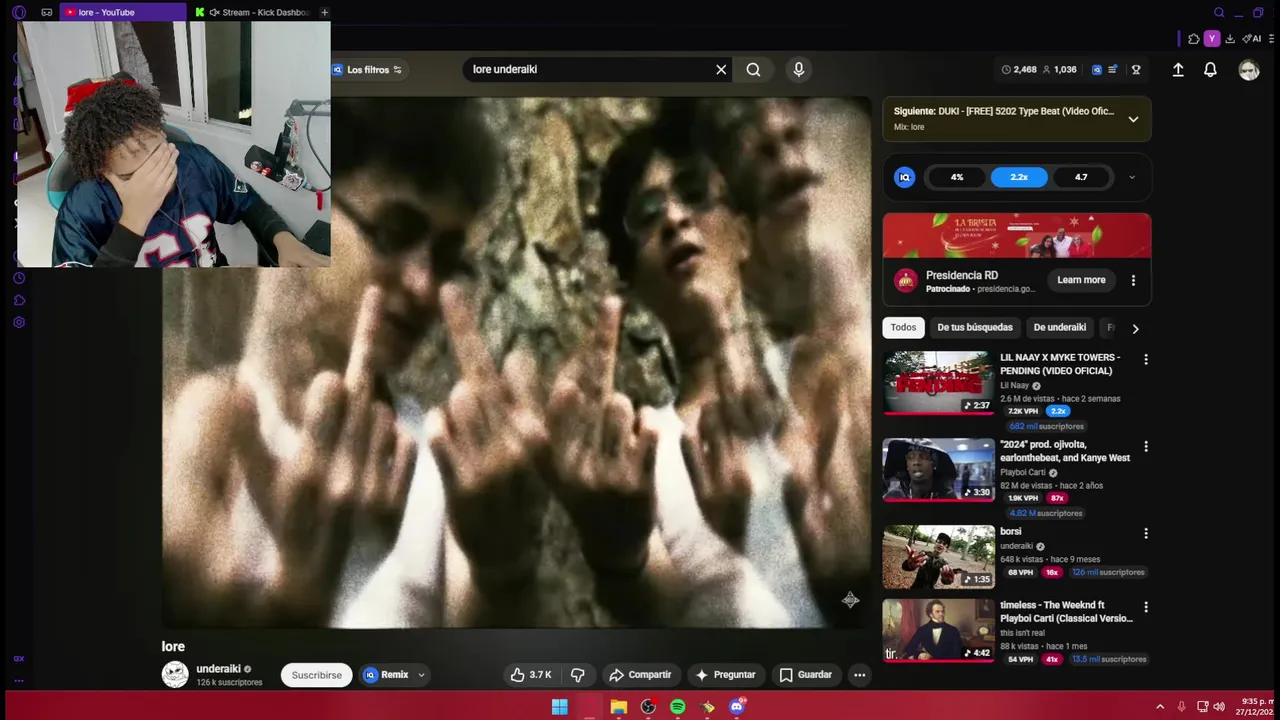Open OBS Studio from the taskbar
The image size is (1280, 720).
648,707
